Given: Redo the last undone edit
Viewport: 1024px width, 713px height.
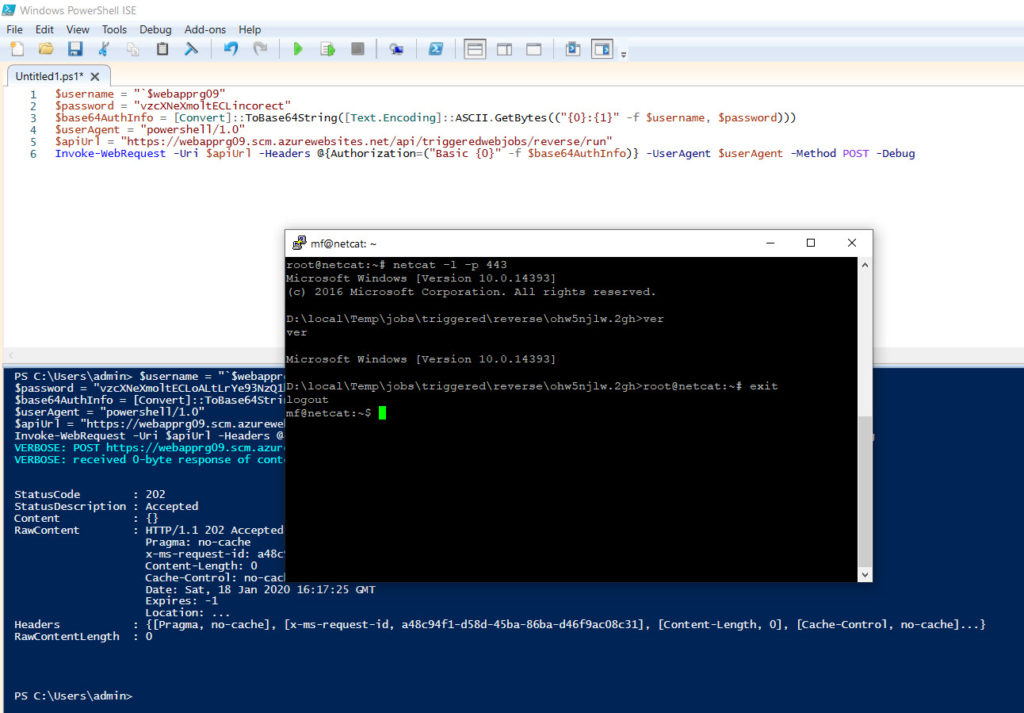Looking at the screenshot, I should [260, 49].
